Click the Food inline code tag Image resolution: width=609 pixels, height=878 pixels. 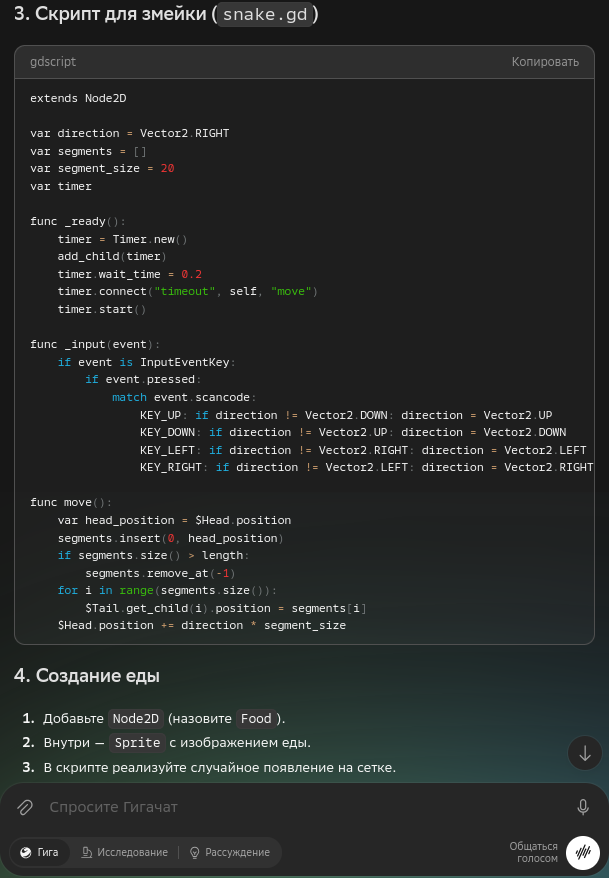256,718
